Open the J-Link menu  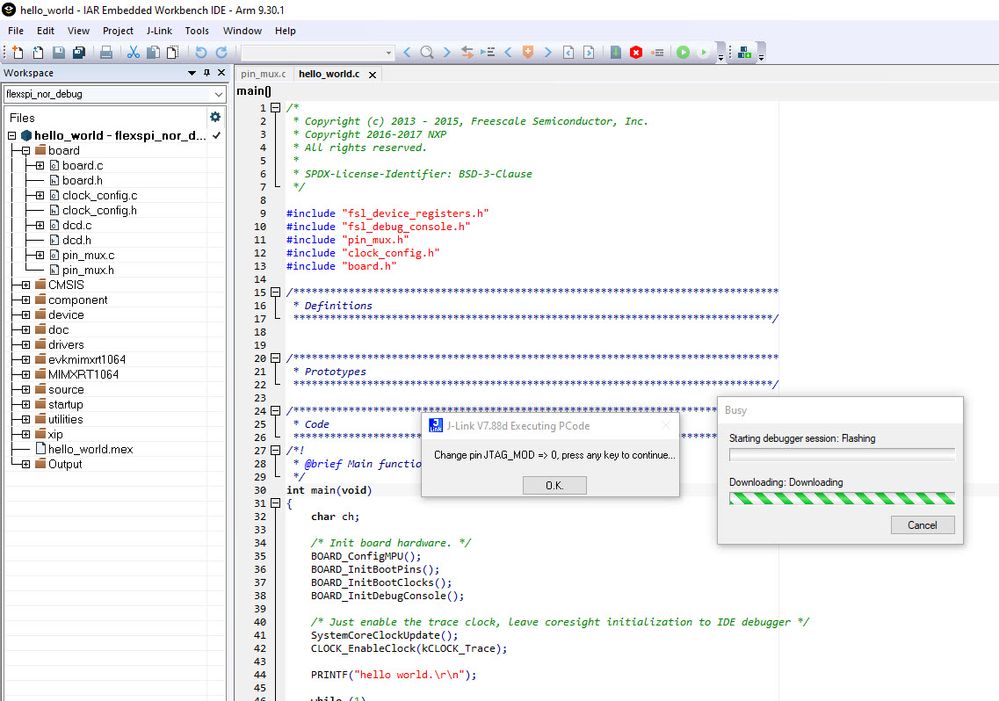coord(159,31)
